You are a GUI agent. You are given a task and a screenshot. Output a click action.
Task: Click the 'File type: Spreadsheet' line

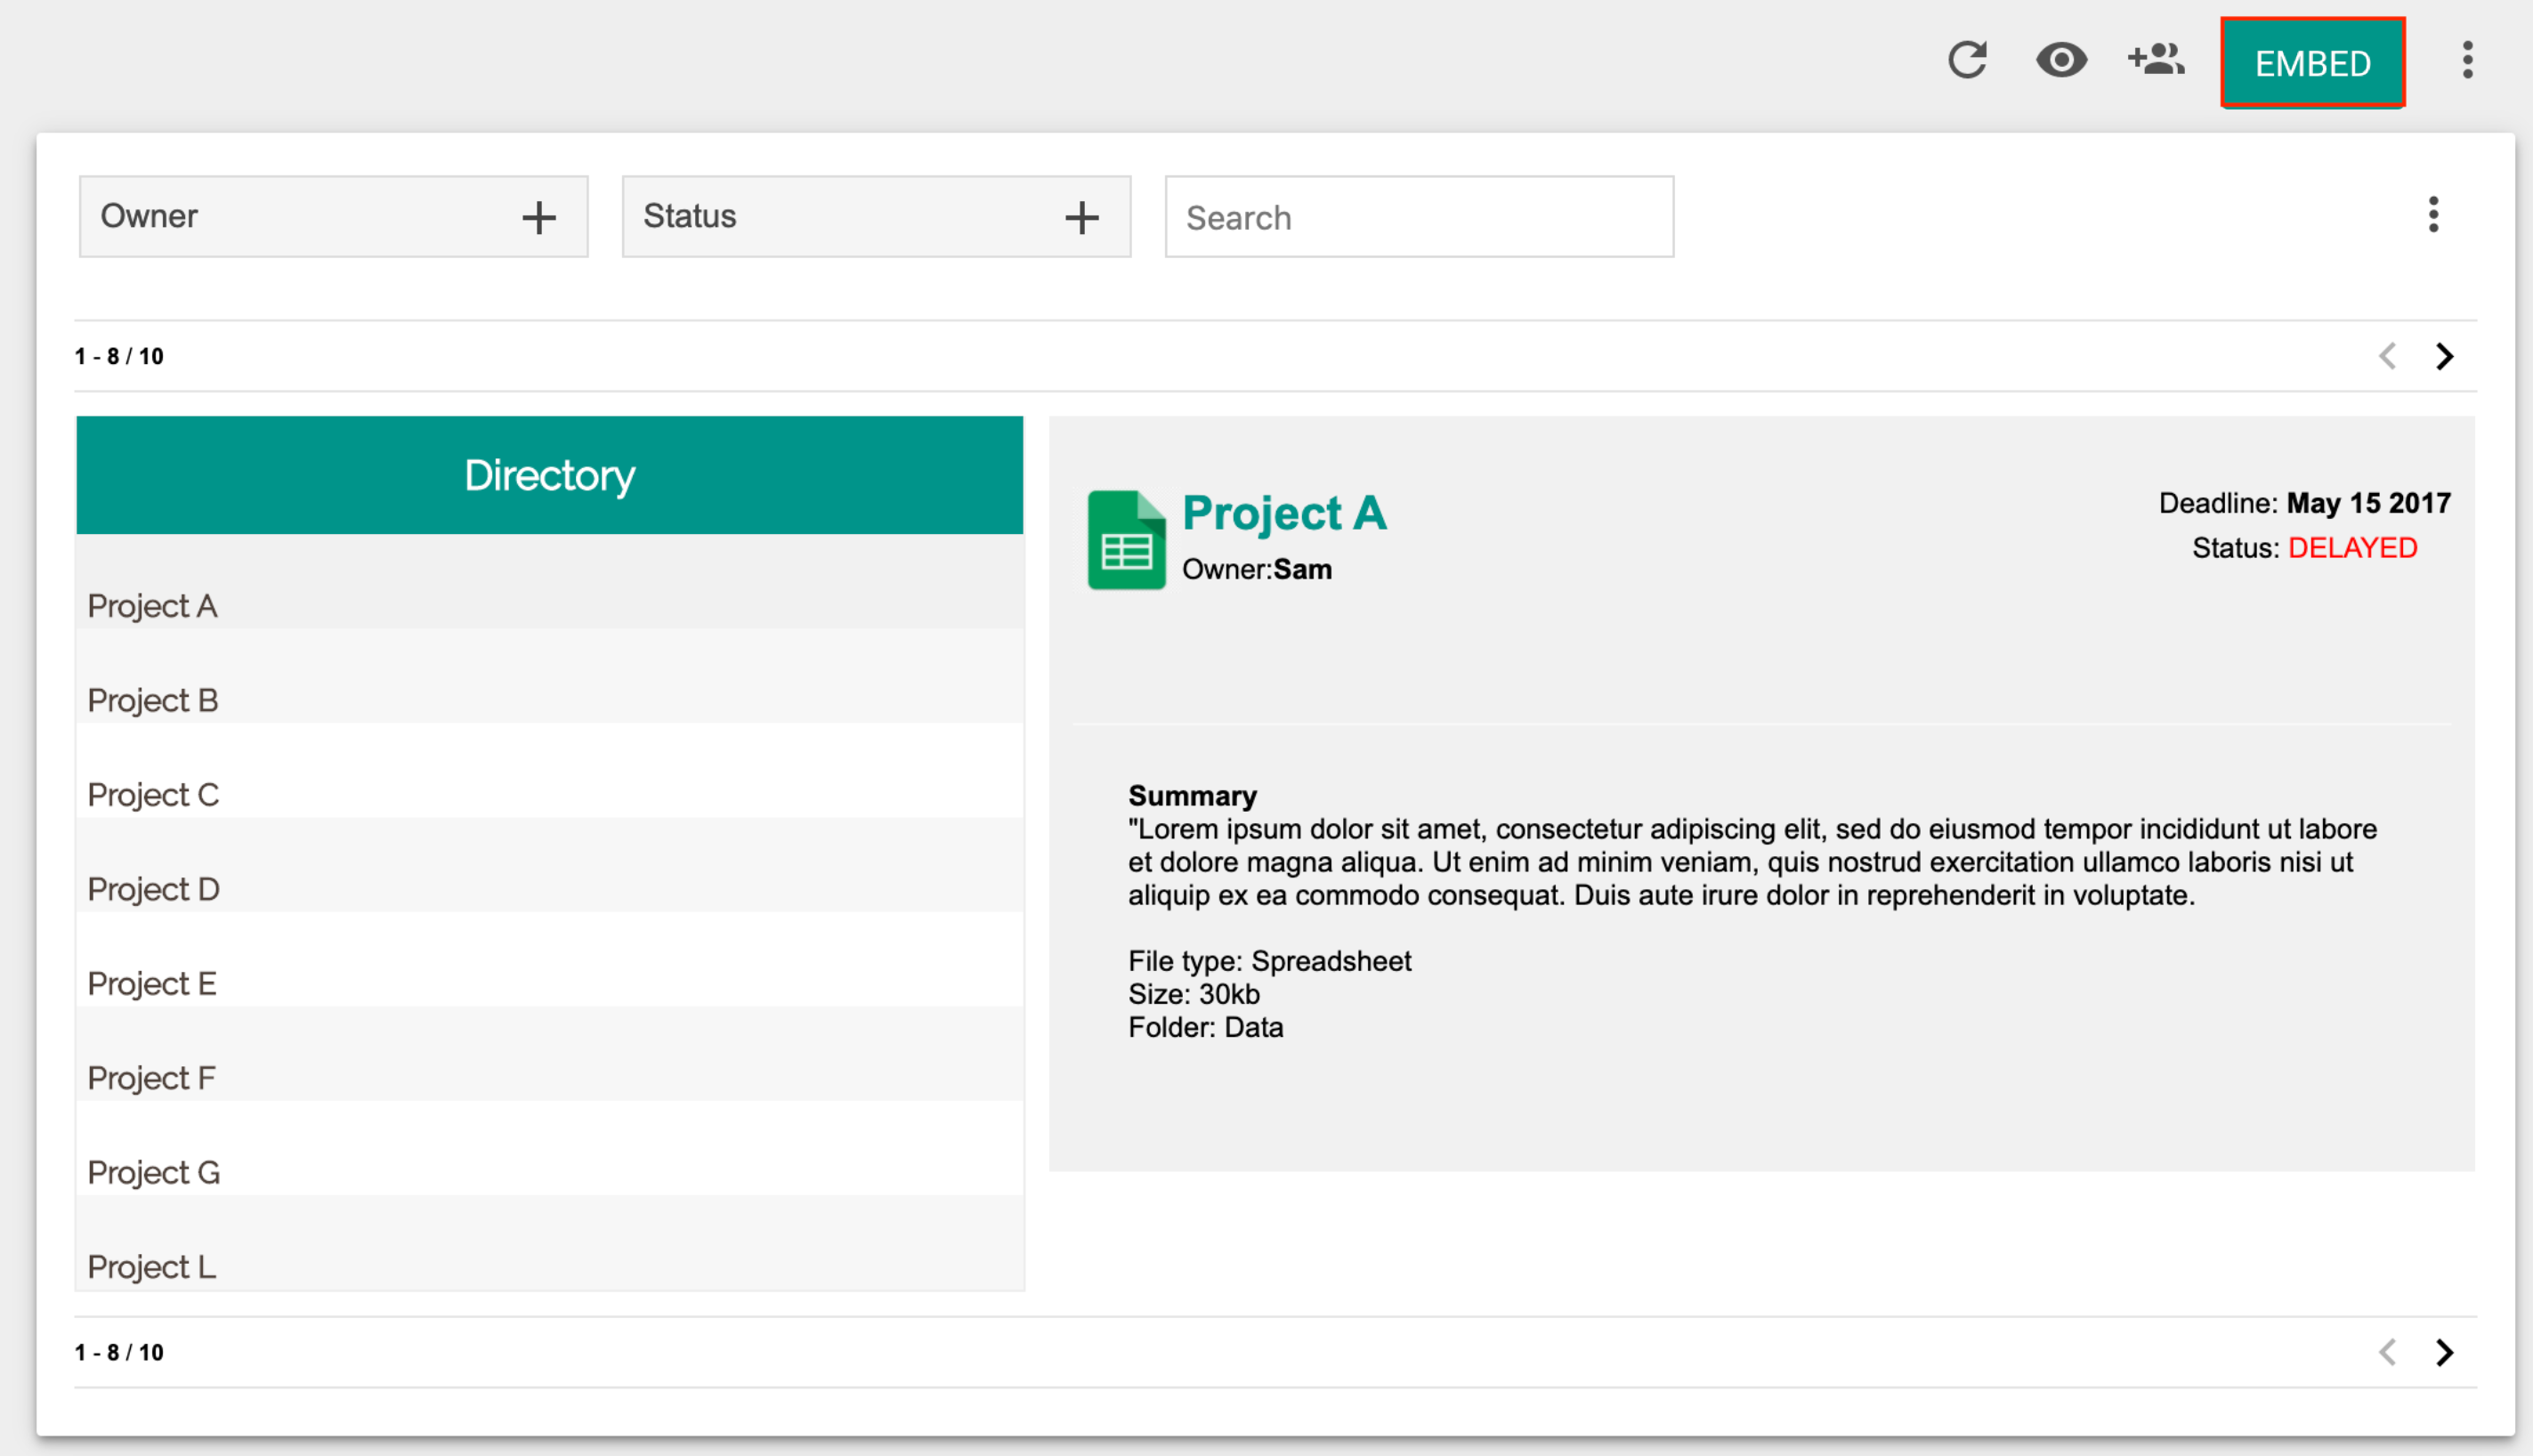click(x=1269, y=961)
